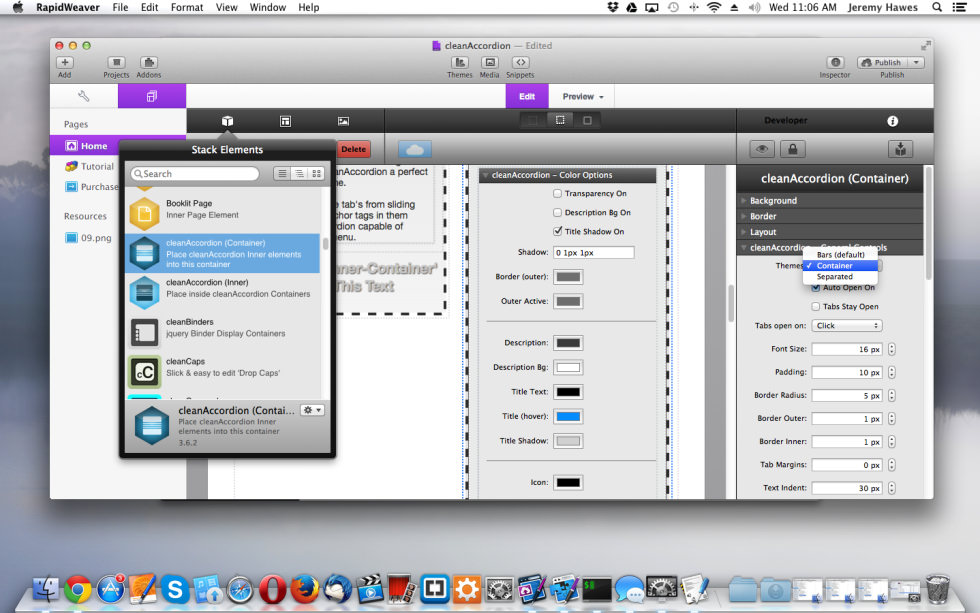The width and height of the screenshot is (980, 613).
Task: Enable the Description Bg On checkbox
Action: click(x=558, y=212)
